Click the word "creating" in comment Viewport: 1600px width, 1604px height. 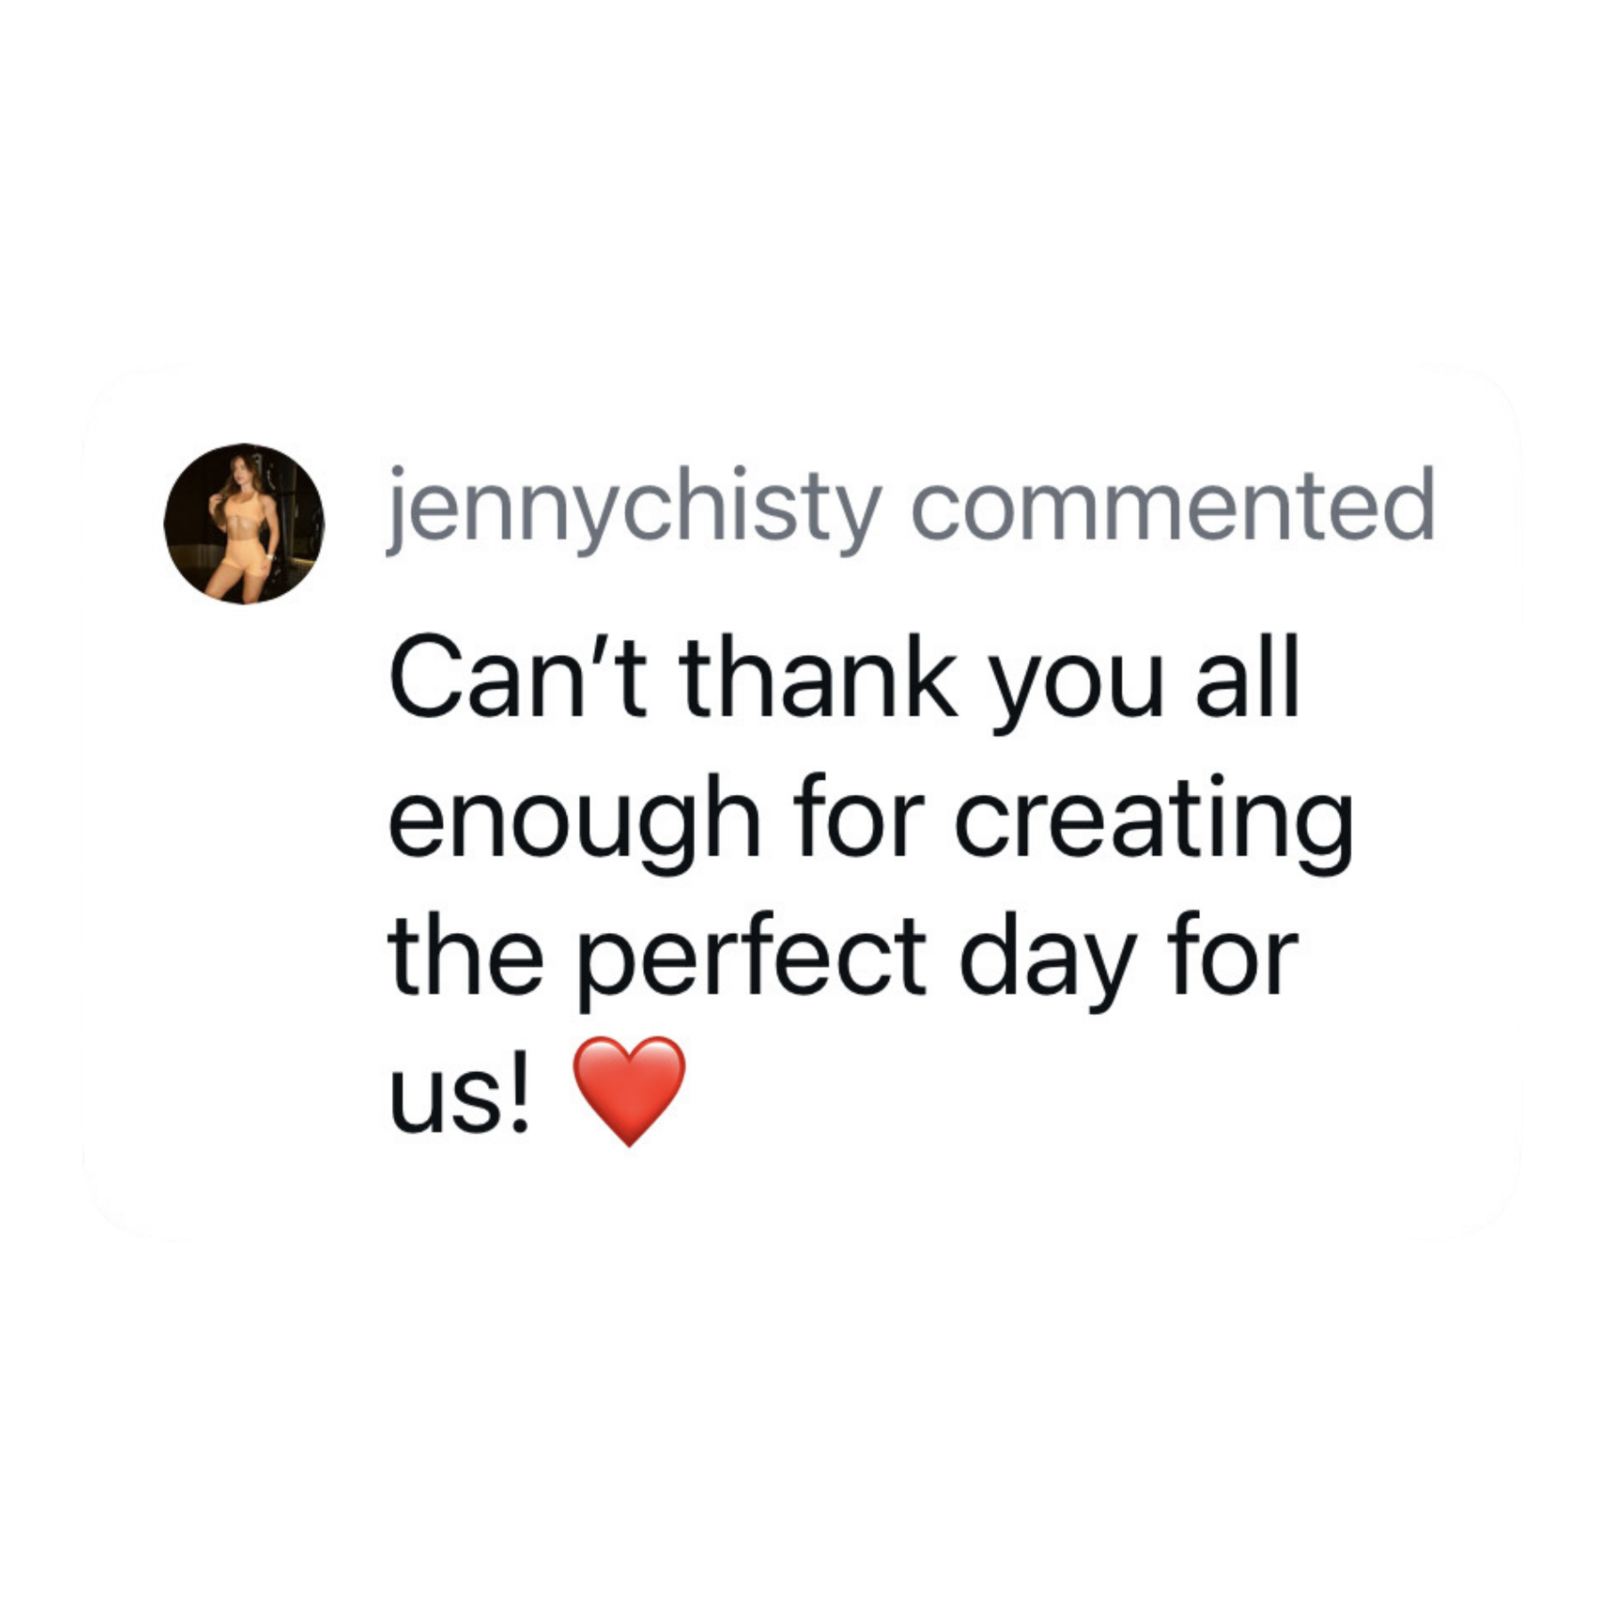1153,823
